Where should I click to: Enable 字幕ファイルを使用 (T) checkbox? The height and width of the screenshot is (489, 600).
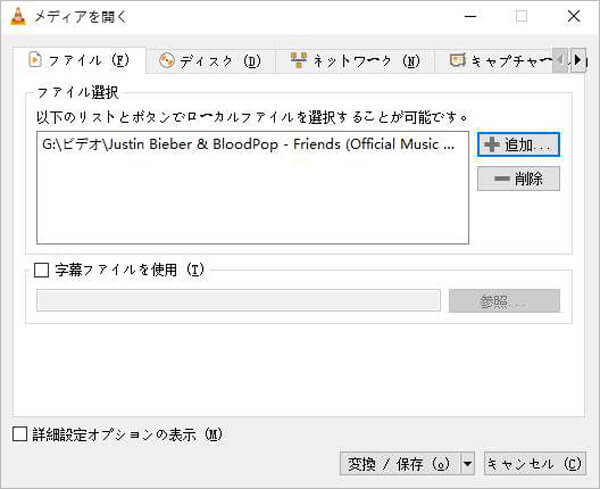41,270
